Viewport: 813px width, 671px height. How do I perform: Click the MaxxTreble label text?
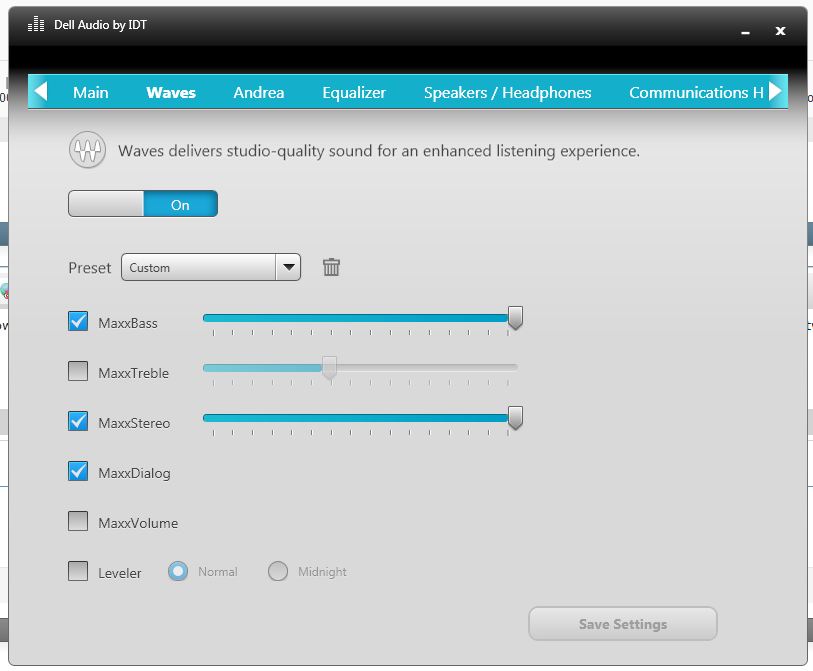[x=134, y=373]
